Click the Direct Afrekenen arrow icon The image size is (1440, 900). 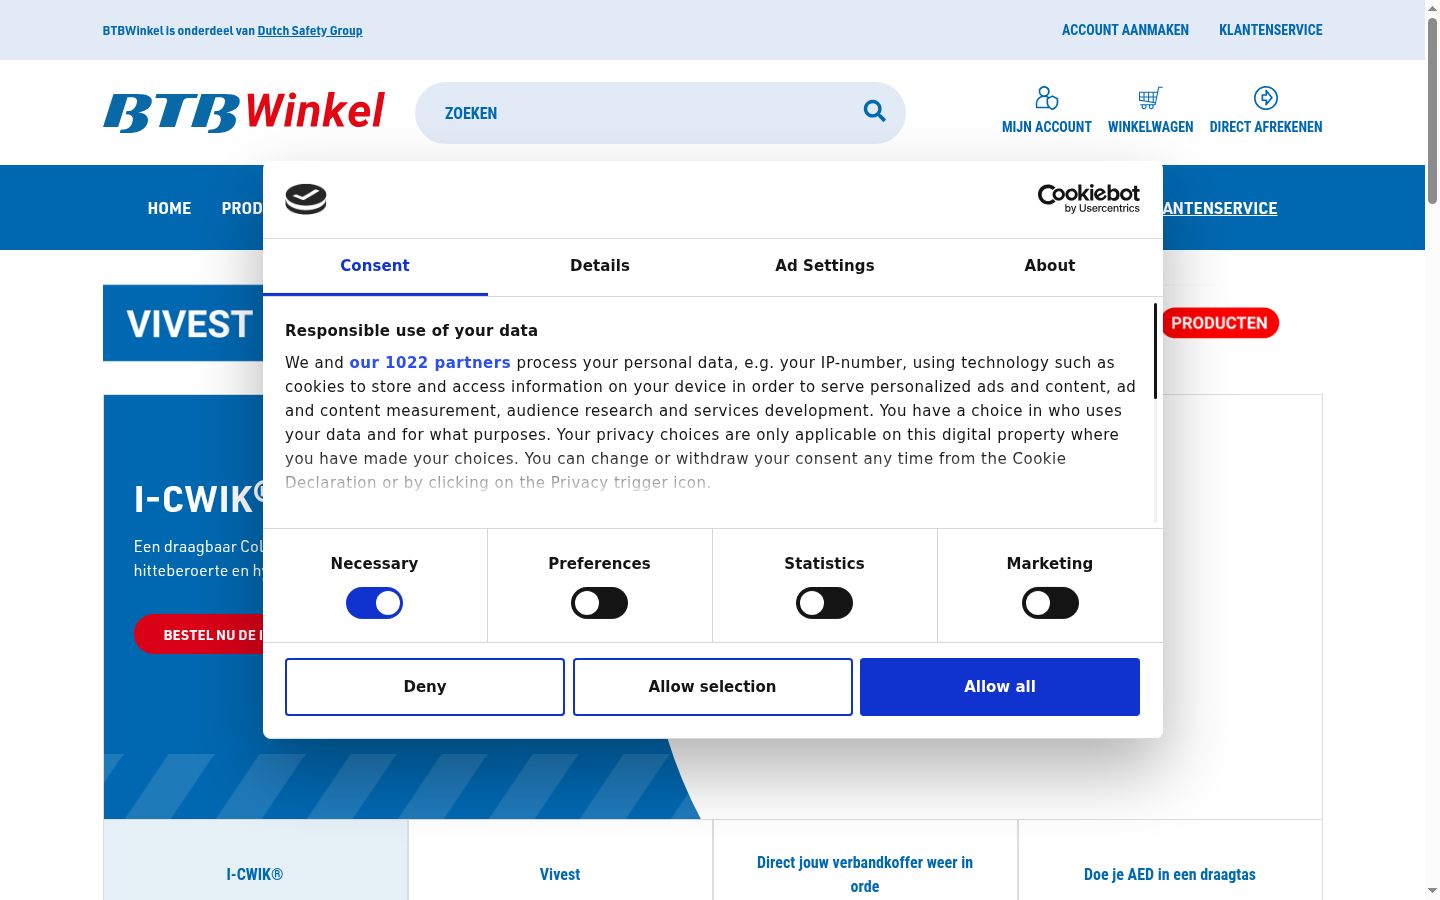[1266, 98]
